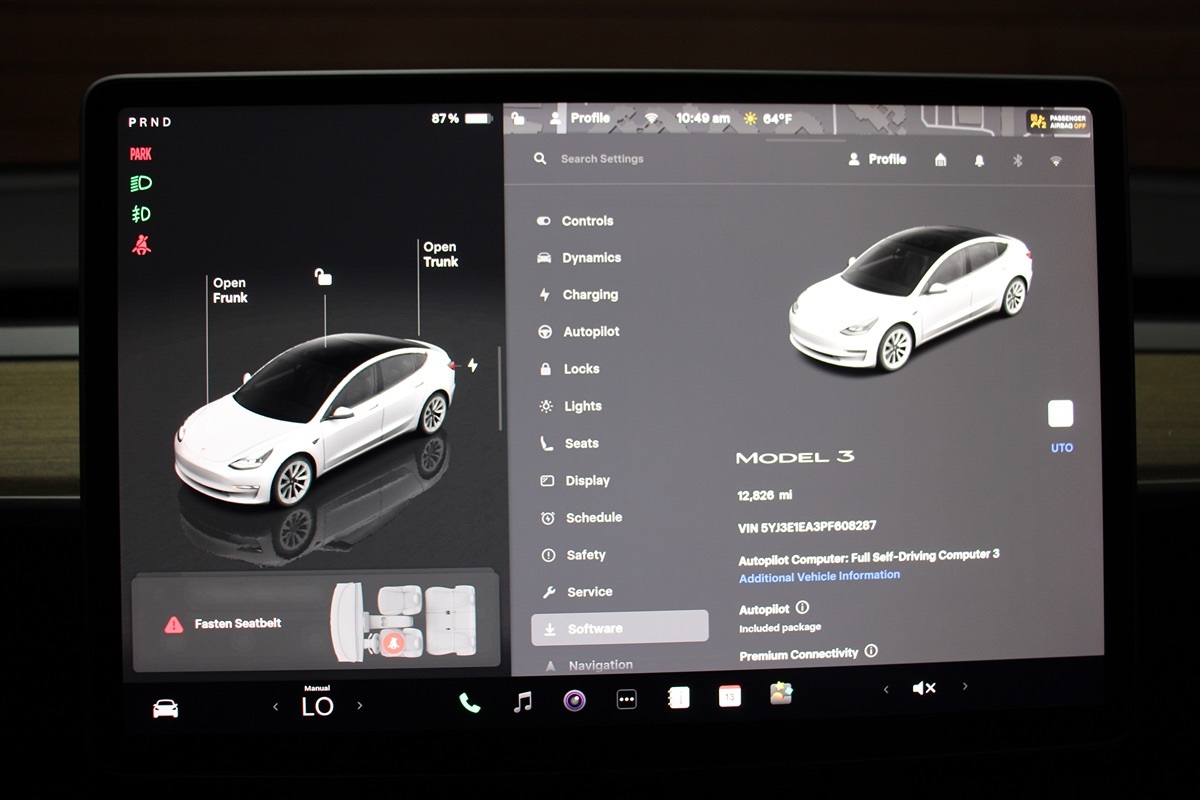Launch the dashcam camera app

[x=574, y=700]
